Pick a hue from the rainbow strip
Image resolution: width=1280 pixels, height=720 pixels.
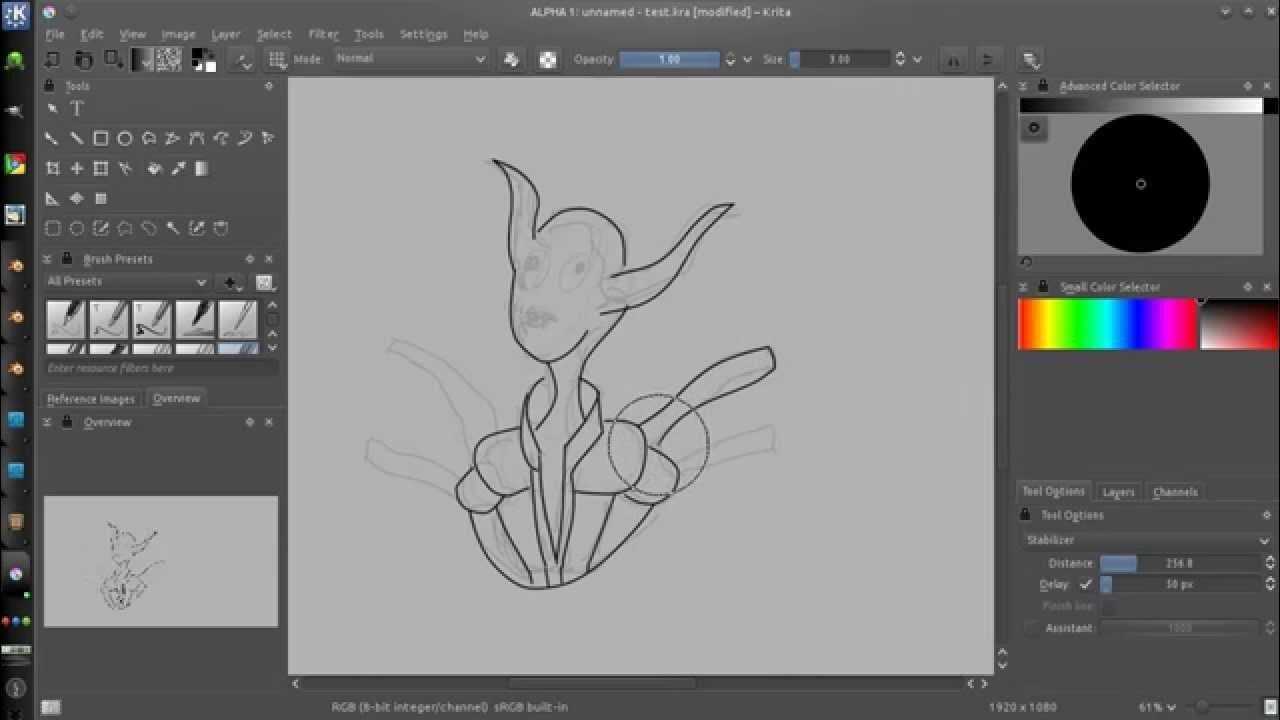[1107, 324]
